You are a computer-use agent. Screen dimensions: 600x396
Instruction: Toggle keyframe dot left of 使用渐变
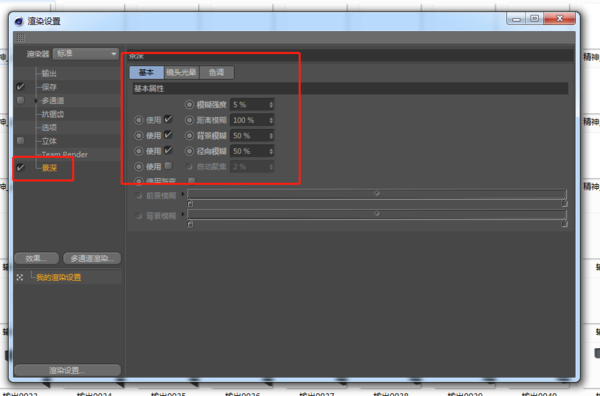point(139,181)
